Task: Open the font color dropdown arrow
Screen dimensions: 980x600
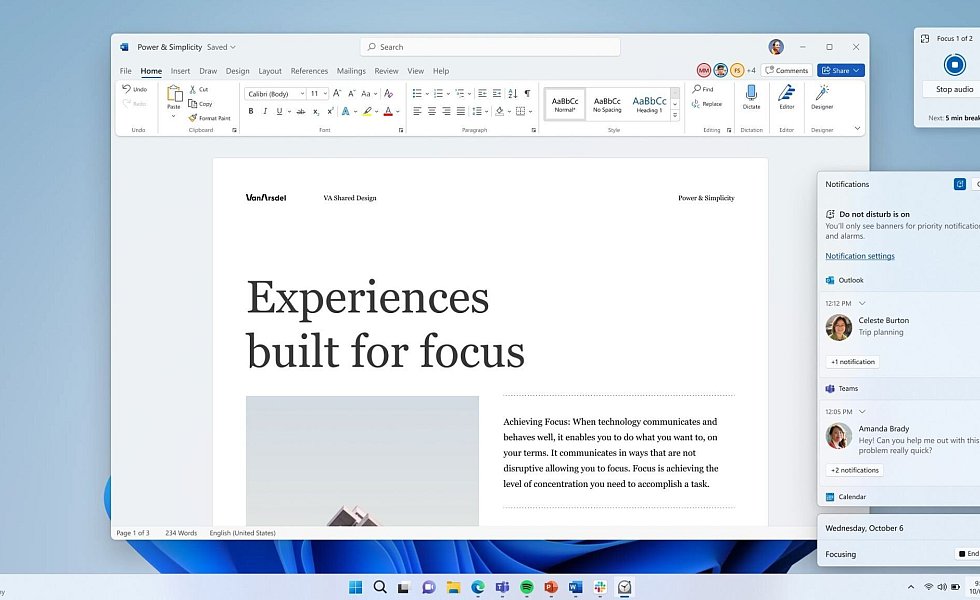Action: coord(398,112)
